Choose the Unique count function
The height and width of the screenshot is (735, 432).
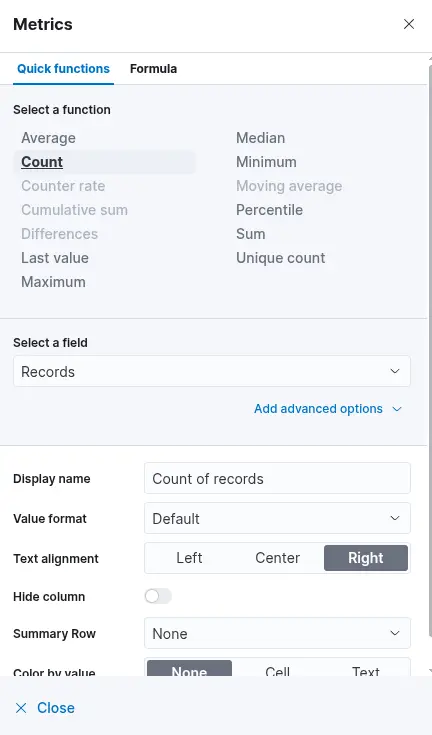[281, 258]
